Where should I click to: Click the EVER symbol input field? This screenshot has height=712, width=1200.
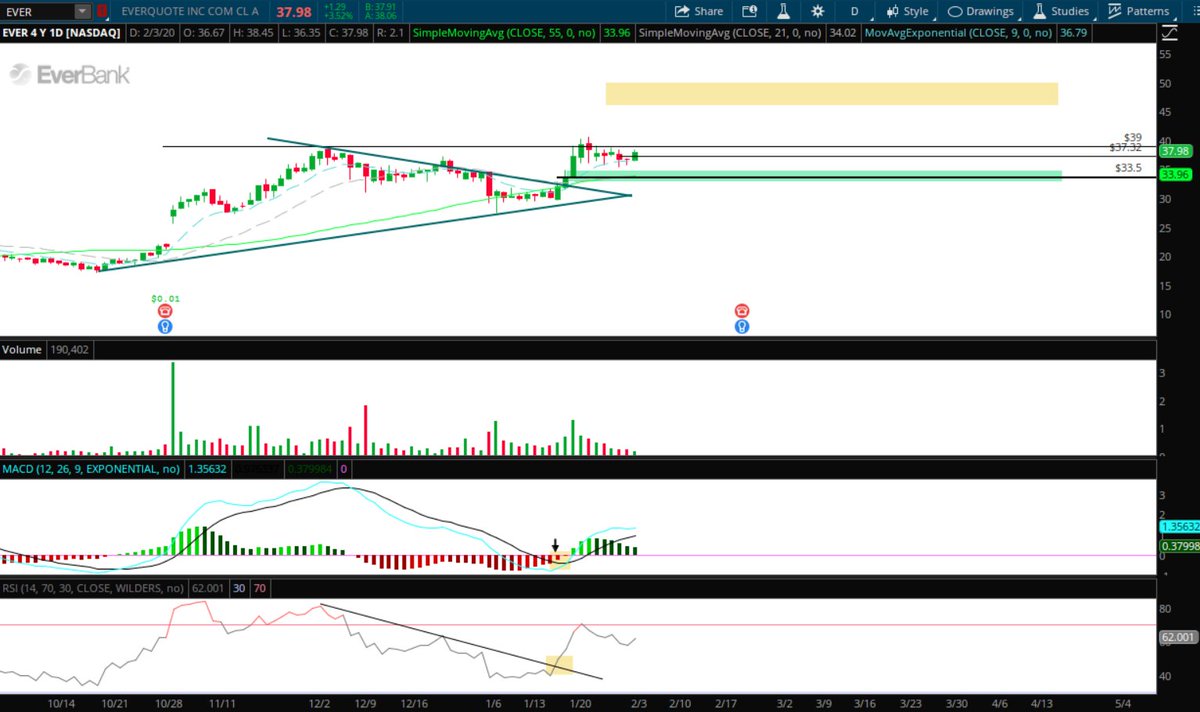pyautogui.click(x=37, y=11)
